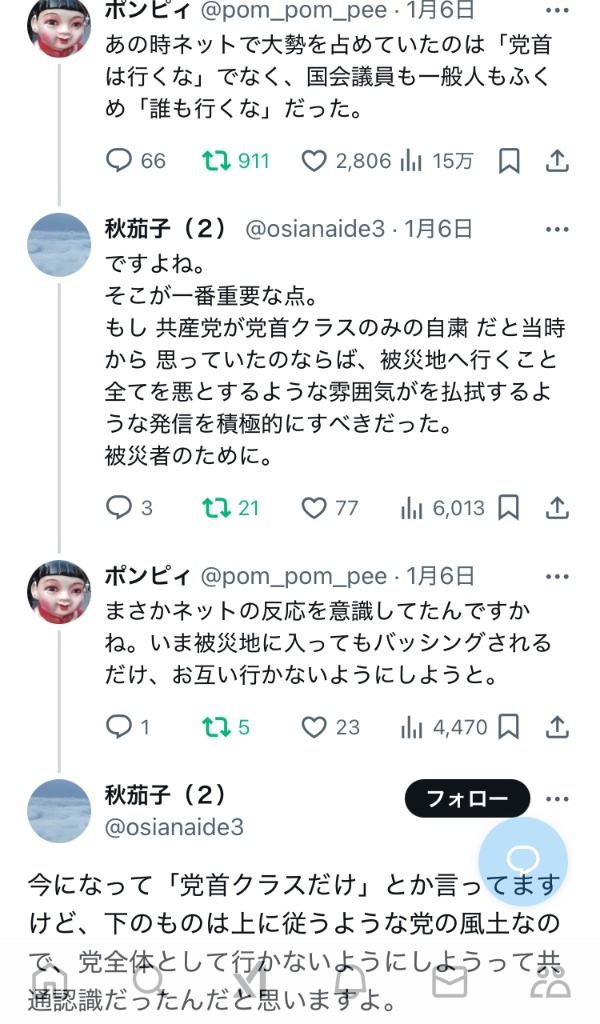Bookmark the first tweet with 15万 views
Viewport: 600px width, 1024px height.
(508, 160)
